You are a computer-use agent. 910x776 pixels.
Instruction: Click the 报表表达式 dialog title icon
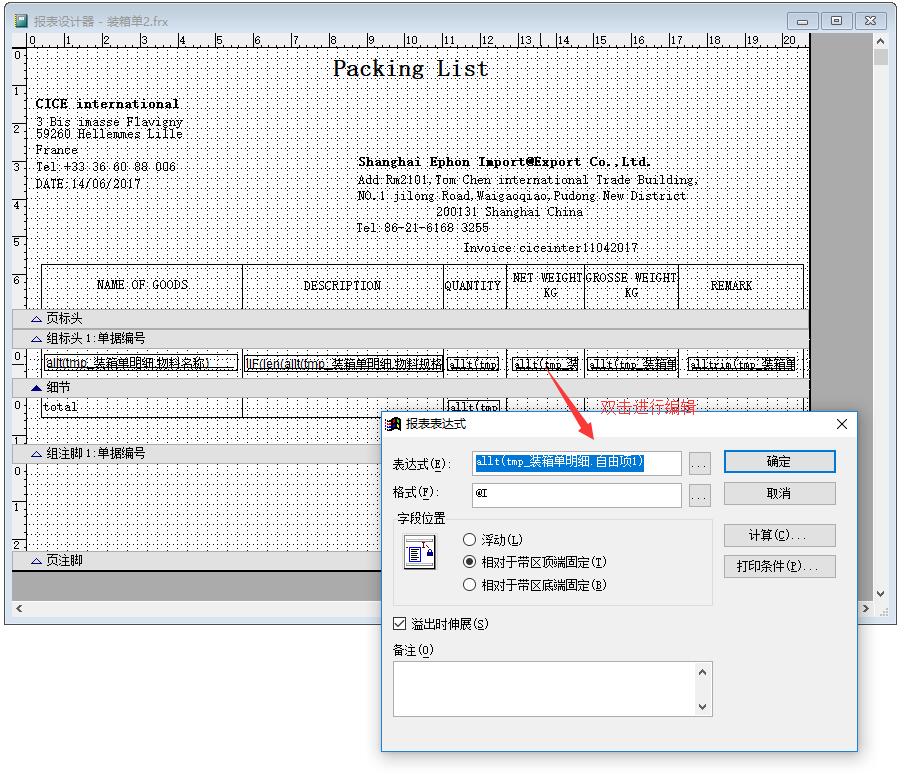(394, 424)
